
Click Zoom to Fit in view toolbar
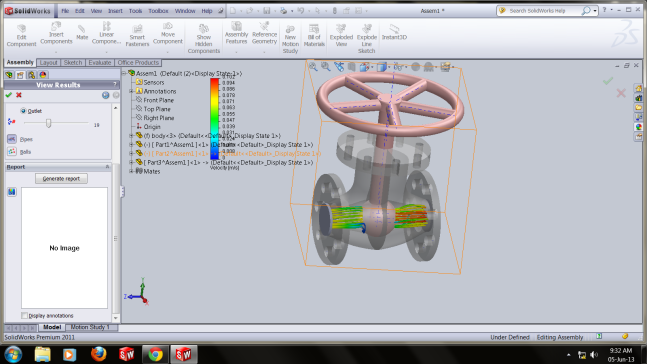click(313, 67)
